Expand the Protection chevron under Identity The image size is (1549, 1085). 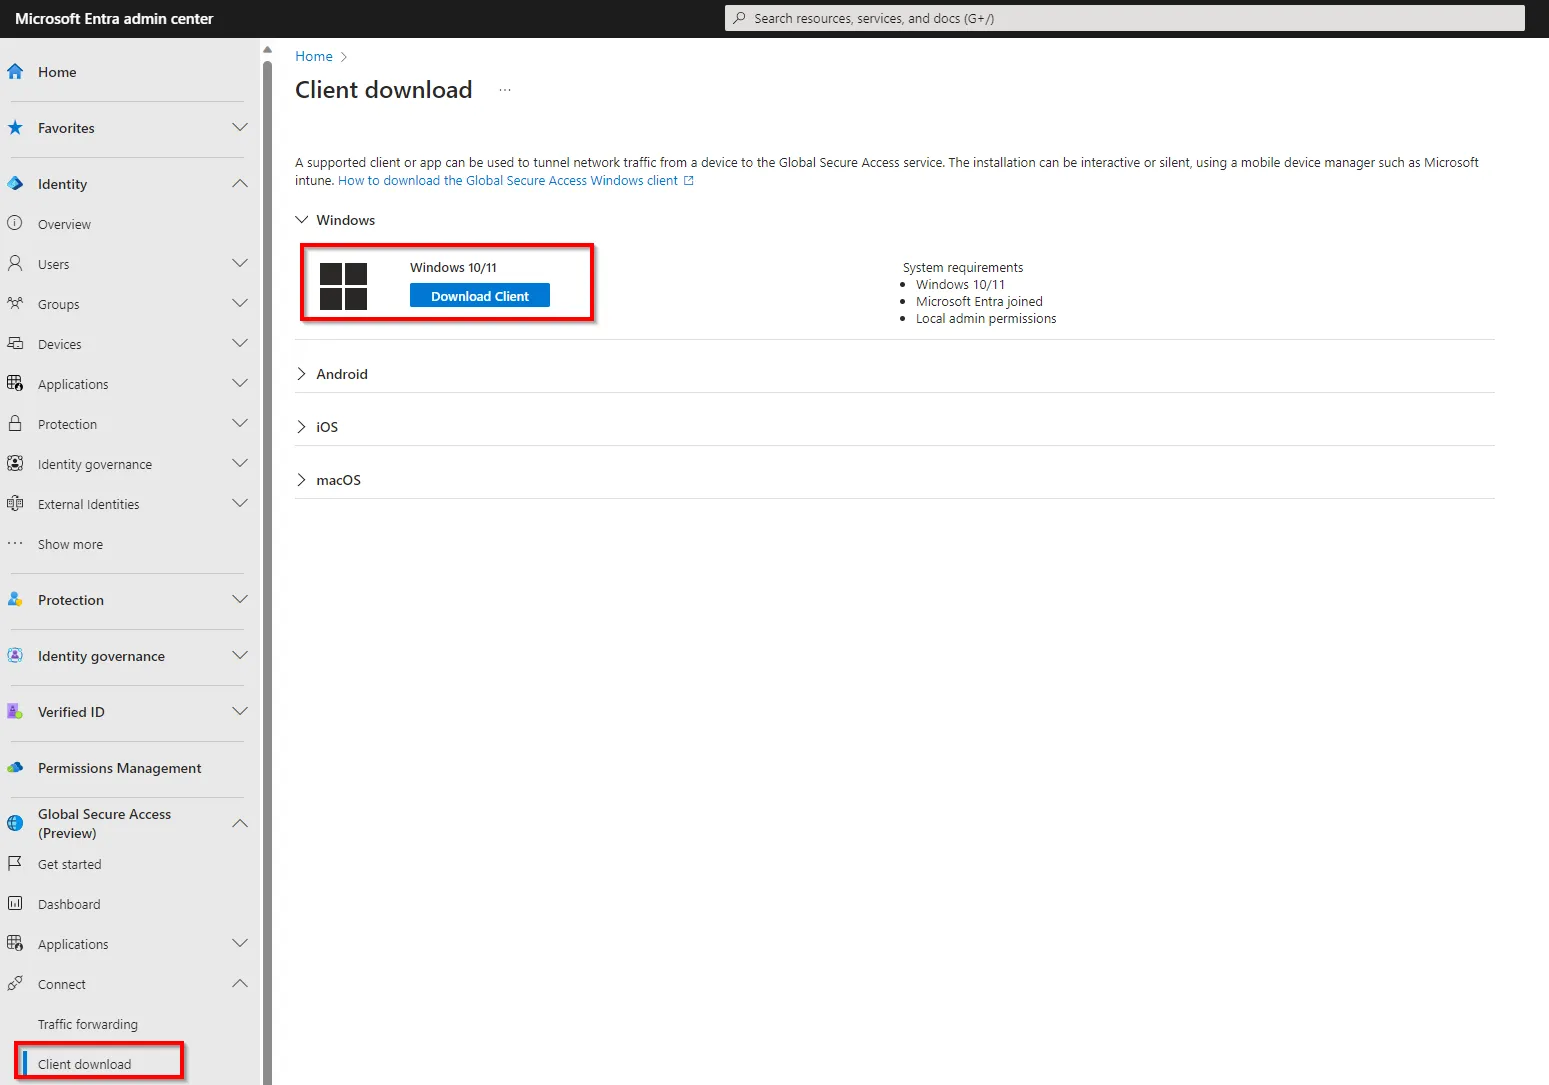(x=240, y=424)
